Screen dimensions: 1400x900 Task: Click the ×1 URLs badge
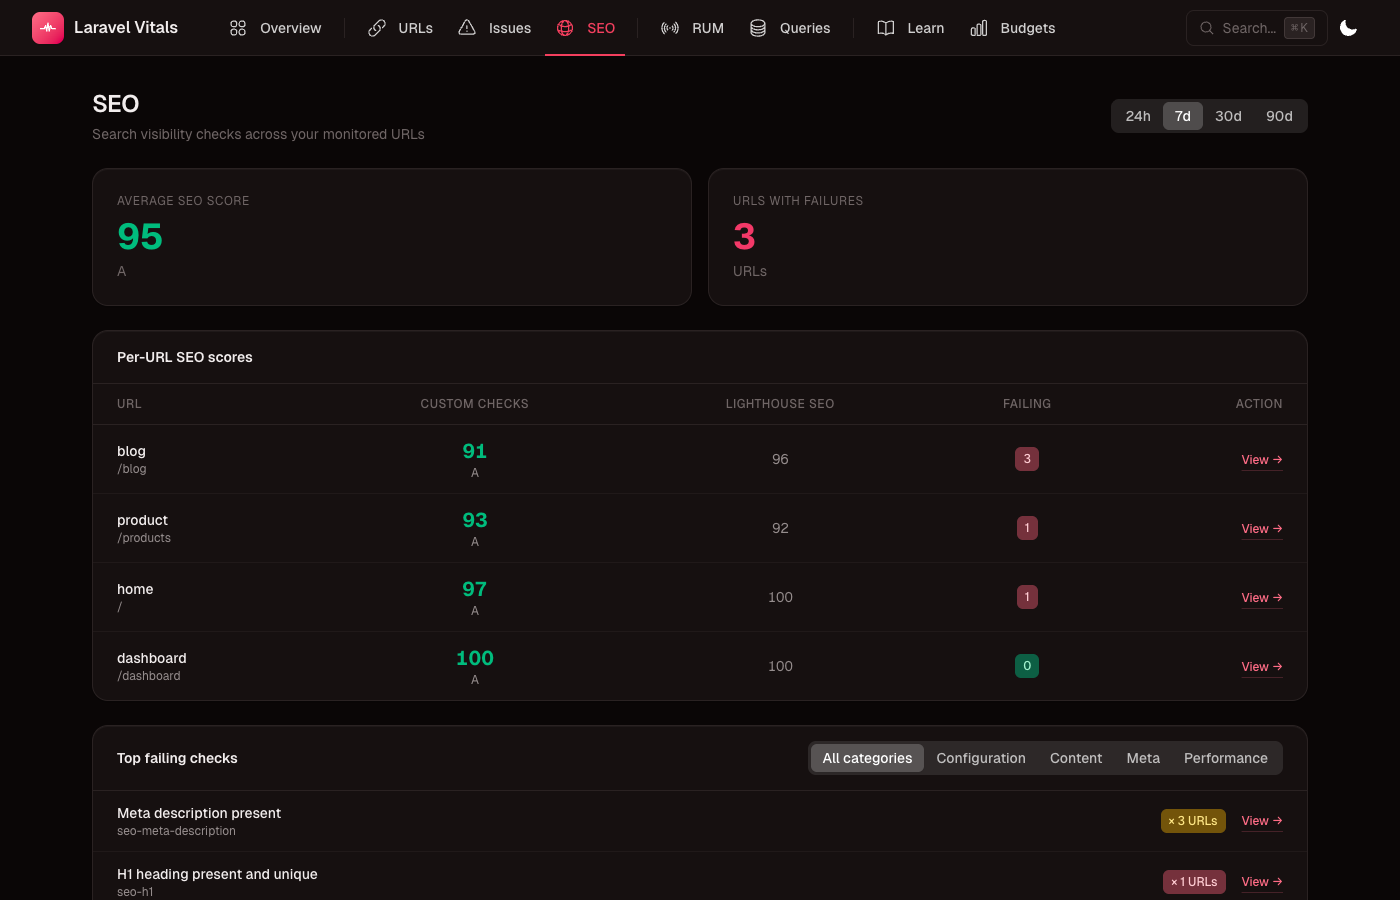tap(1194, 882)
